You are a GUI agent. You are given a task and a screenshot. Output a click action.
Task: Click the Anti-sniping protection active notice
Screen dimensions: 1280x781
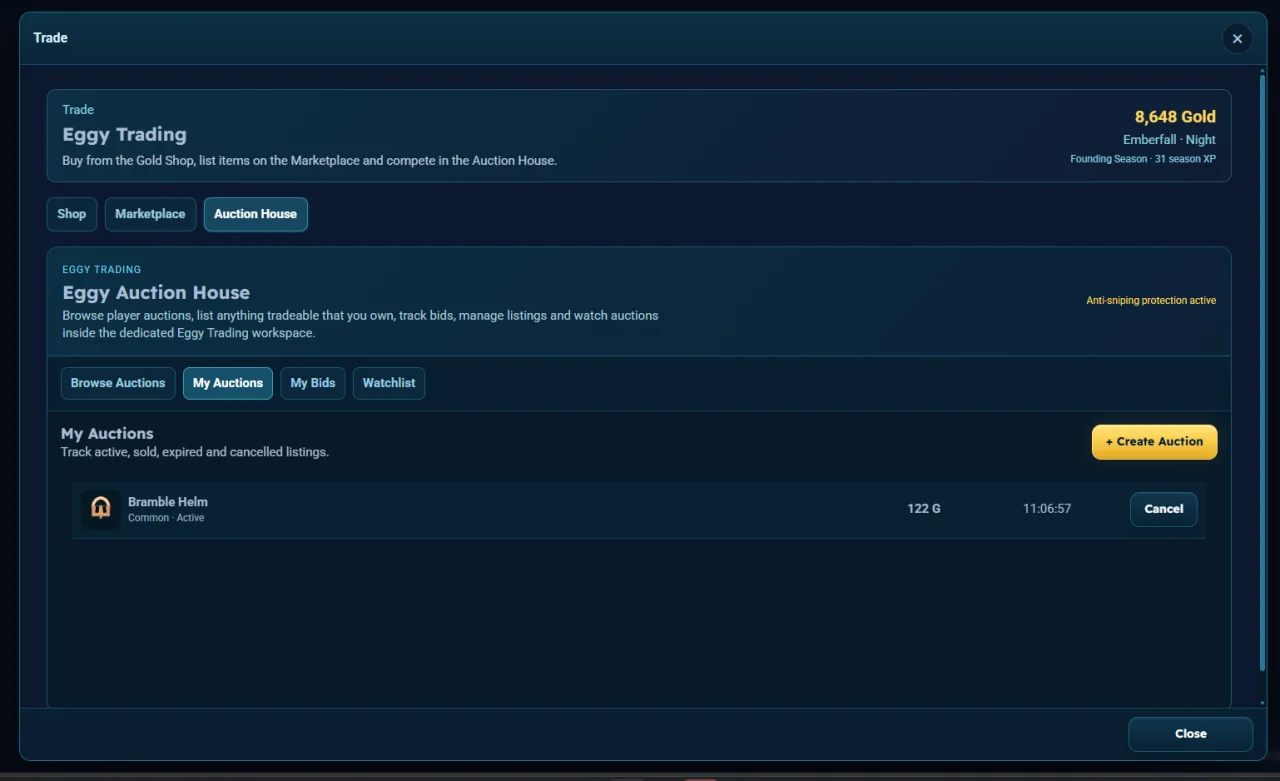tap(1151, 301)
